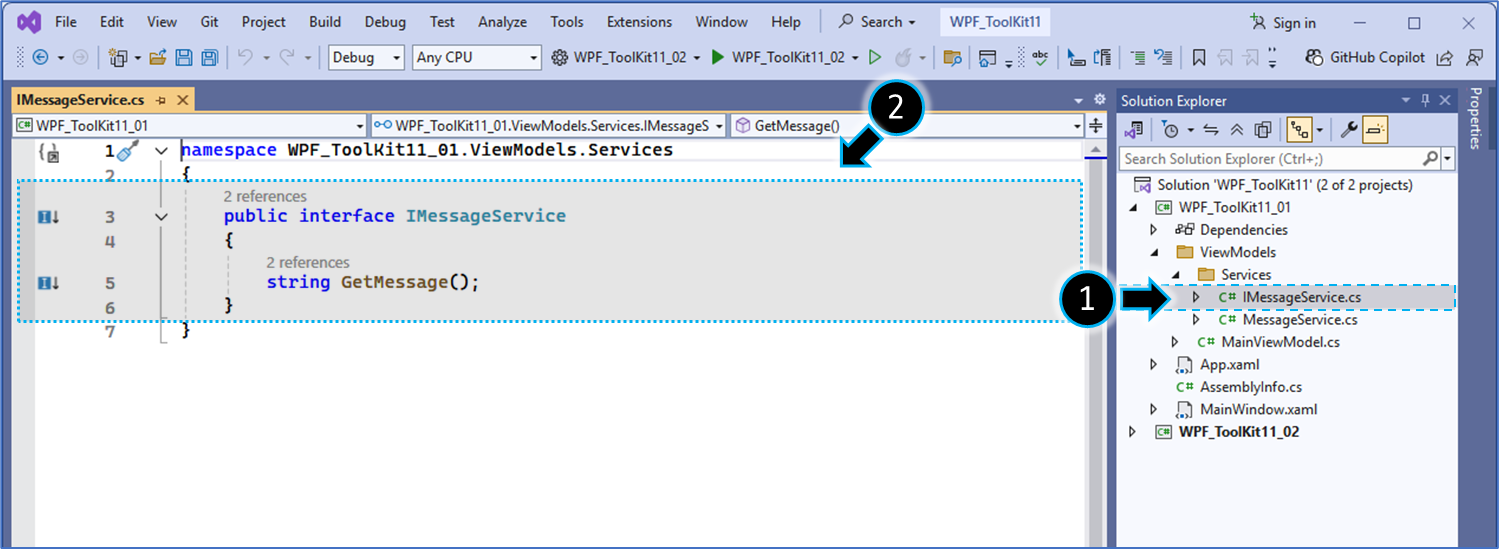Open the Analyze menu
This screenshot has height=549, width=1499.
point(502,22)
